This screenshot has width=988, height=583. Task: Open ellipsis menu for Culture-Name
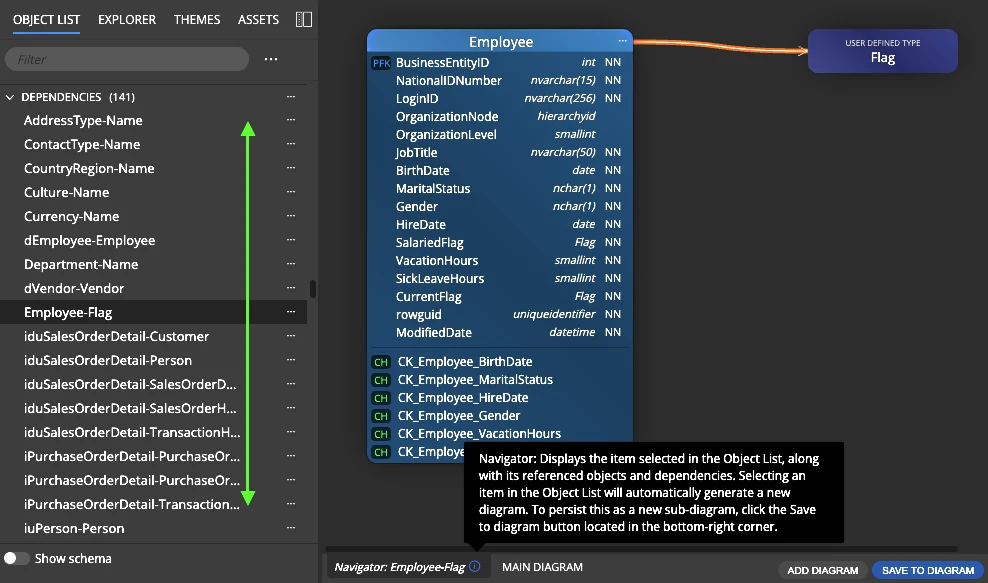pos(290,192)
